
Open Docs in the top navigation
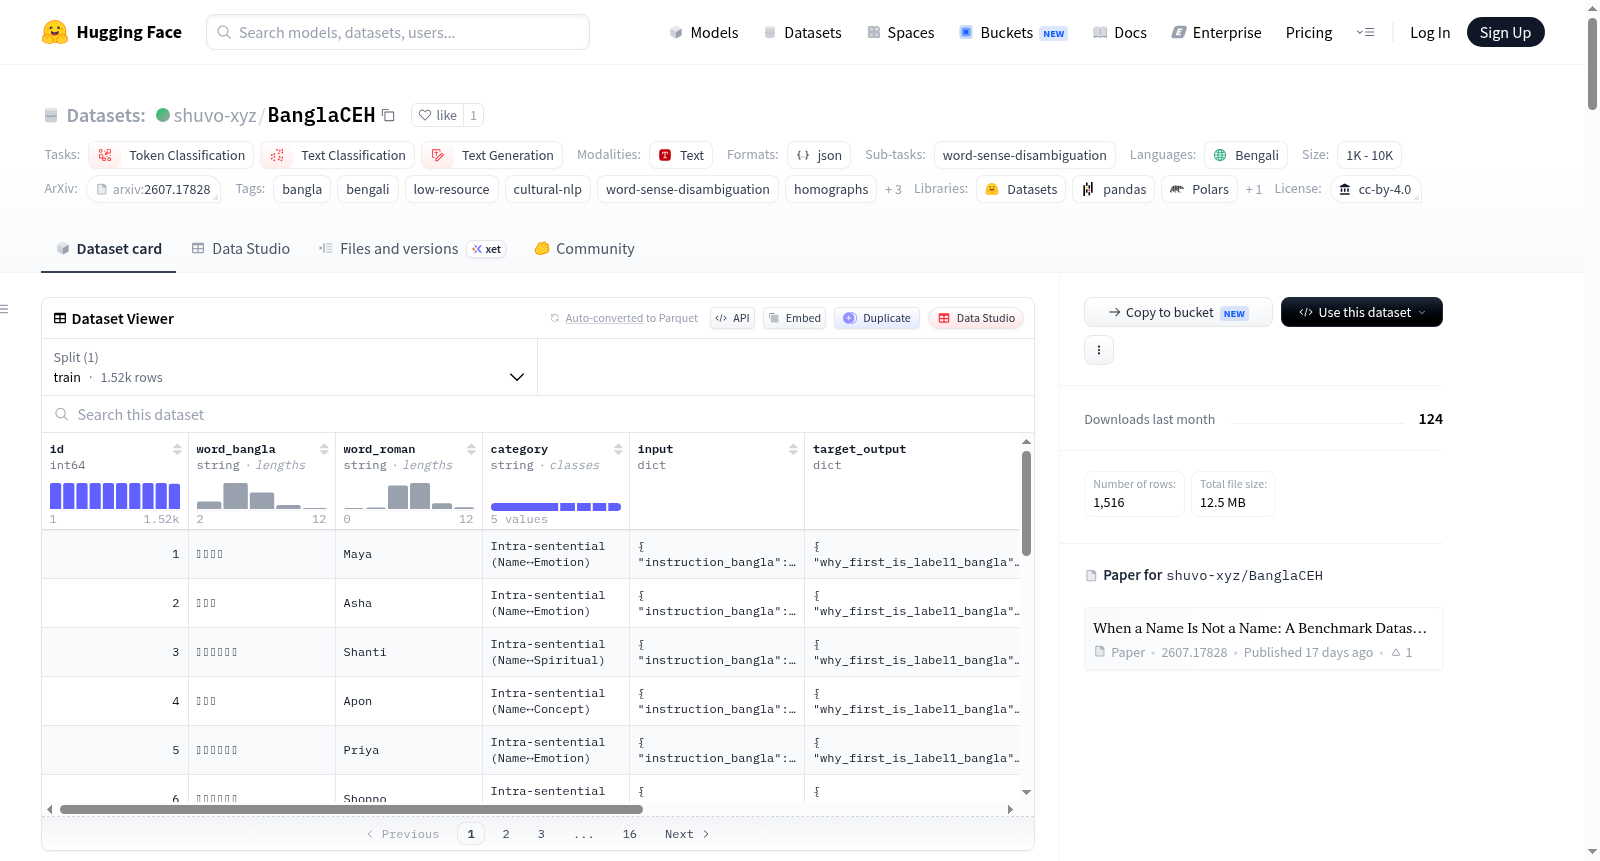point(1120,32)
